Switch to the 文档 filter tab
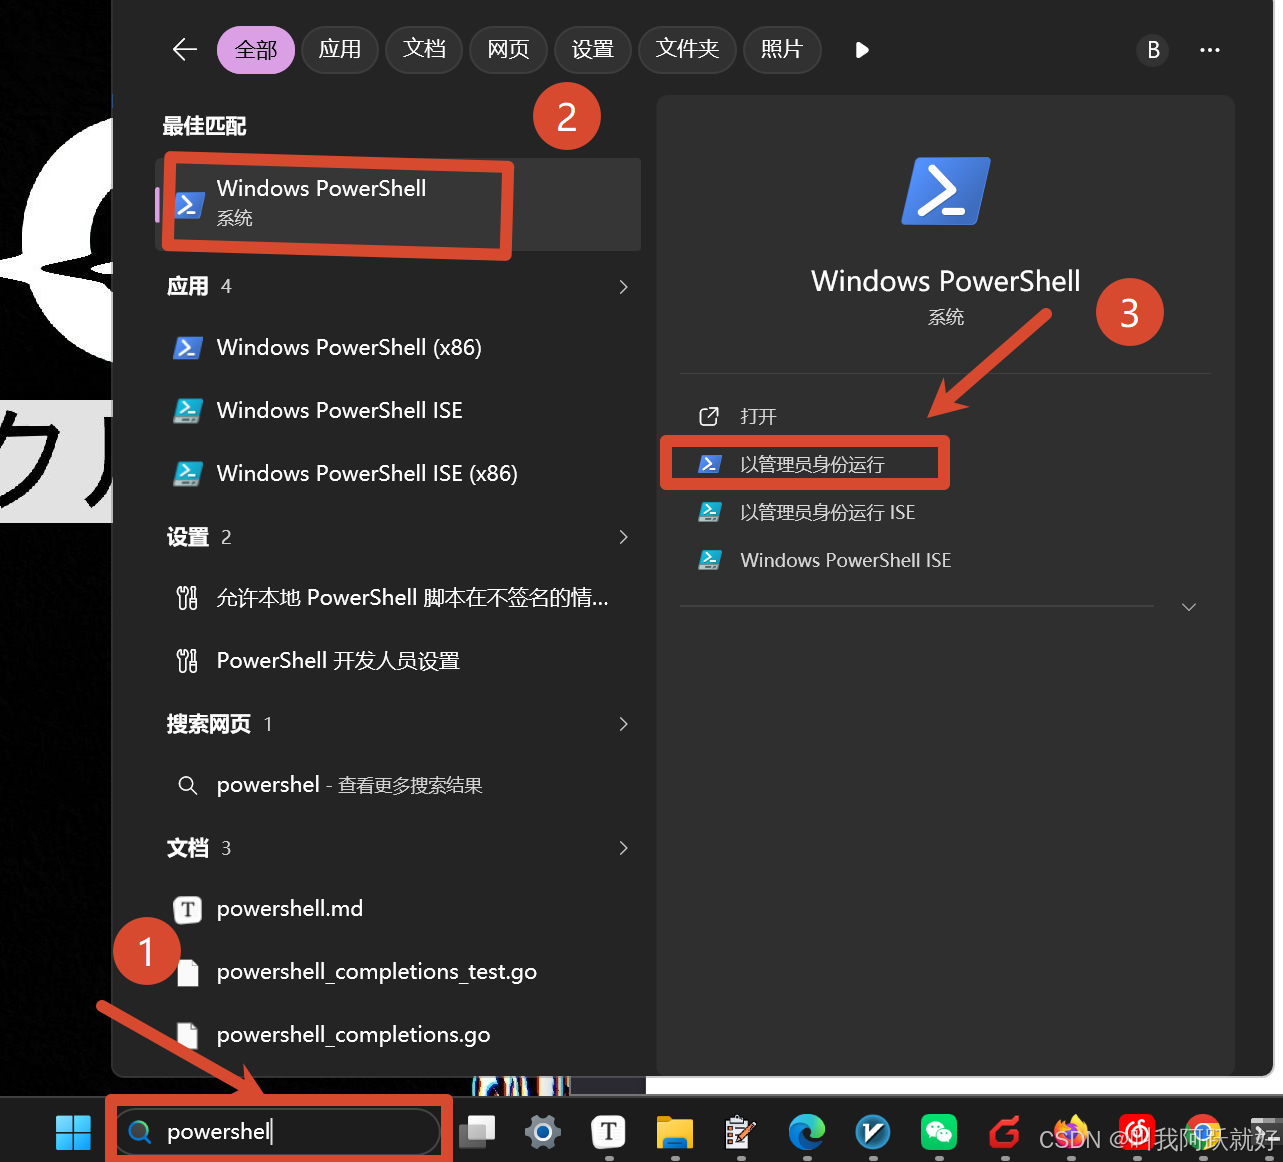The image size is (1283, 1162). click(x=424, y=50)
